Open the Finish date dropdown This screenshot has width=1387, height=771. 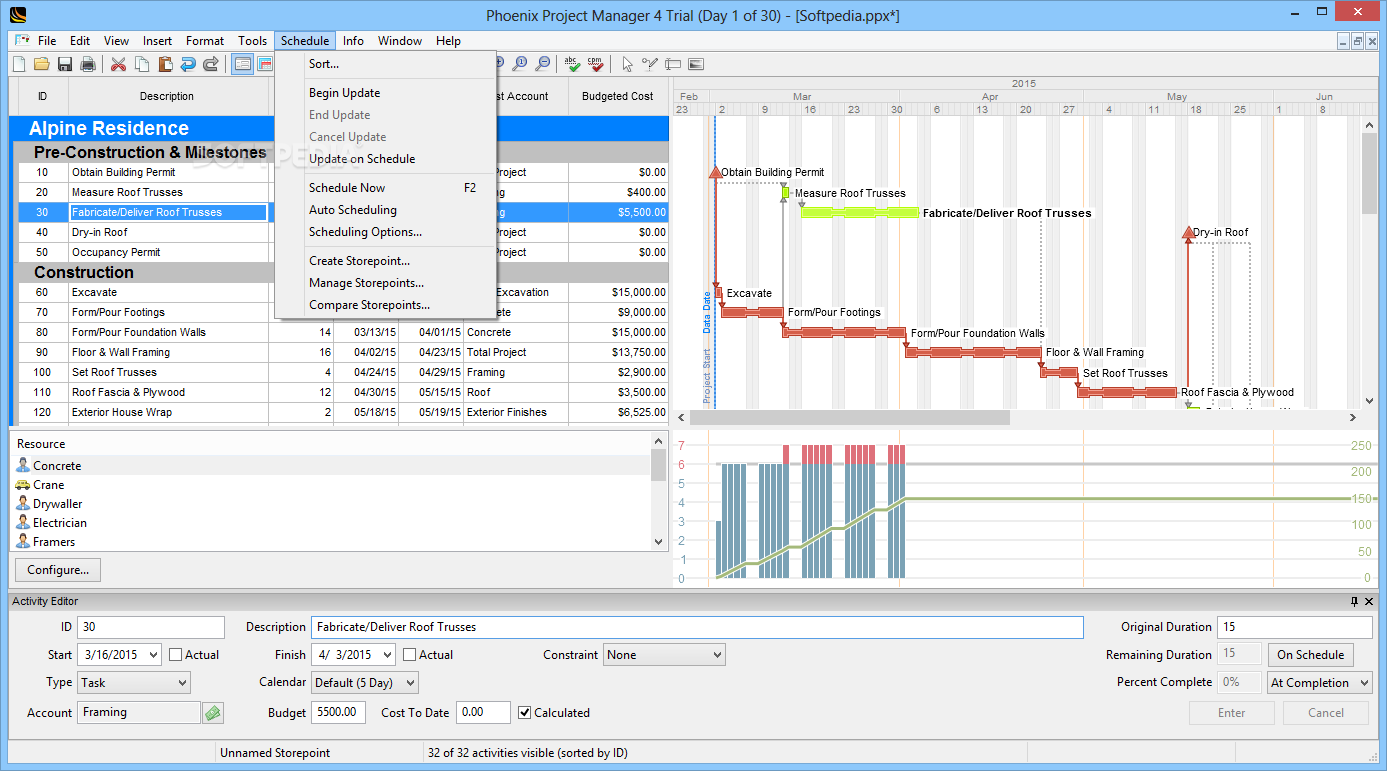tap(387, 655)
